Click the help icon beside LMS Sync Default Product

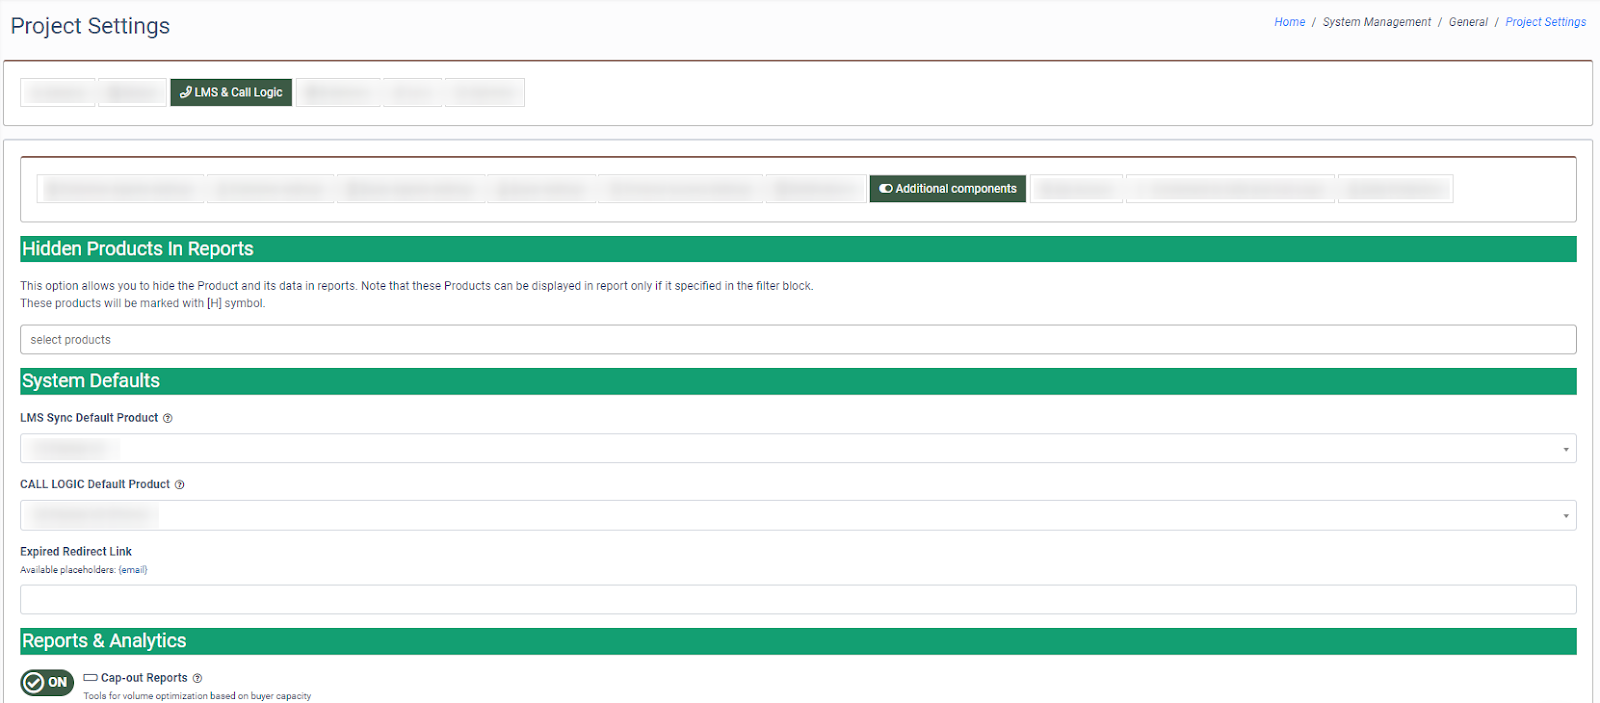(x=168, y=419)
